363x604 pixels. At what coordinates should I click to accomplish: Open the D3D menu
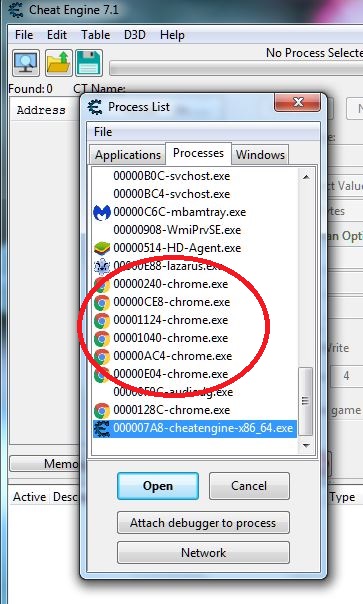coord(134,35)
